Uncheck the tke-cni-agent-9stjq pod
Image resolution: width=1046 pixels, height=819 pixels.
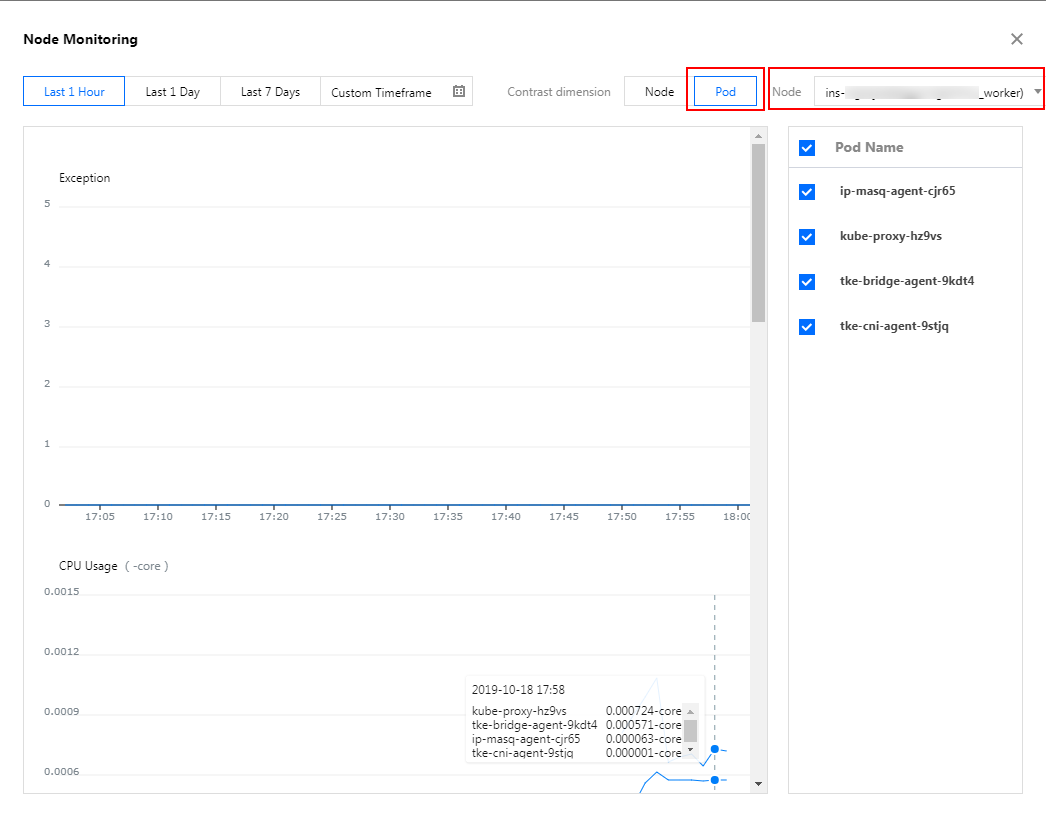(807, 327)
